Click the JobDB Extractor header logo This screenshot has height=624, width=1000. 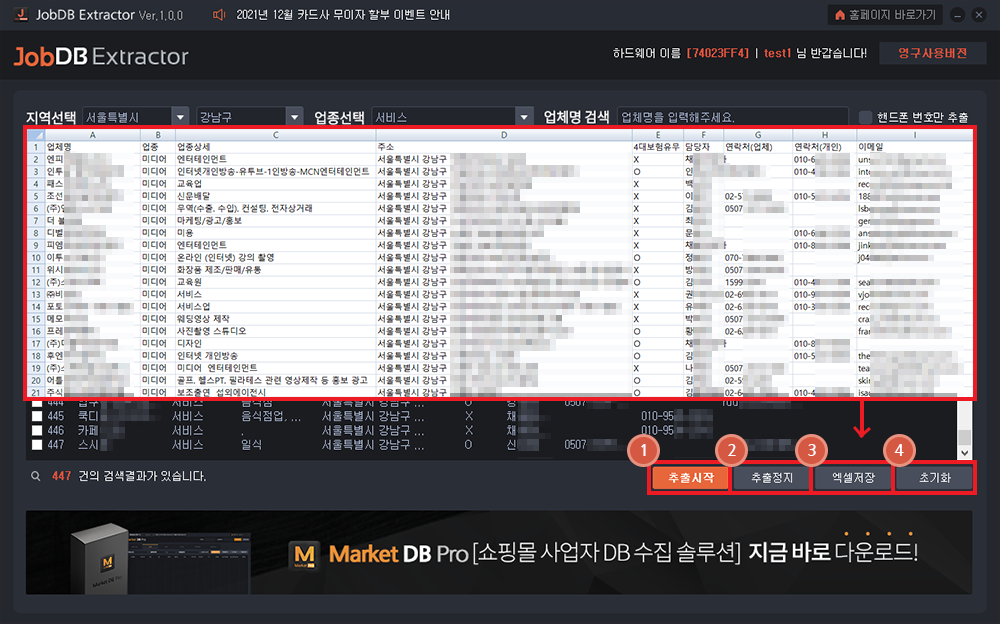101,57
